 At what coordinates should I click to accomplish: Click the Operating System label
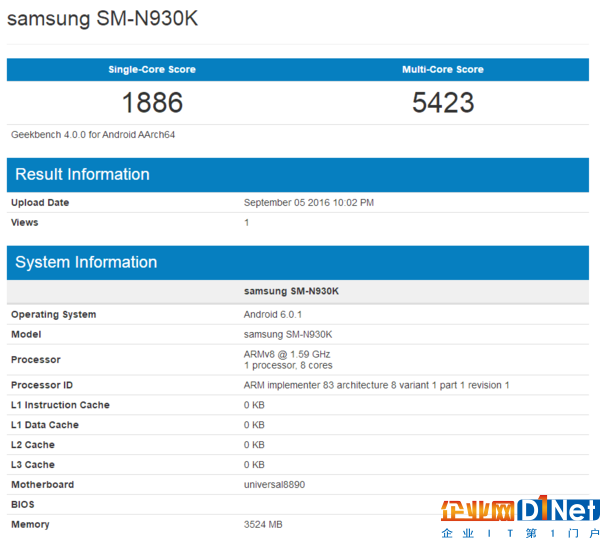point(54,315)
